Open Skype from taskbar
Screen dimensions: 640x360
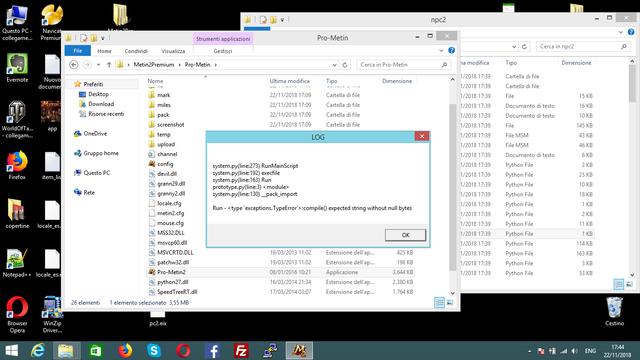[154, 351]
